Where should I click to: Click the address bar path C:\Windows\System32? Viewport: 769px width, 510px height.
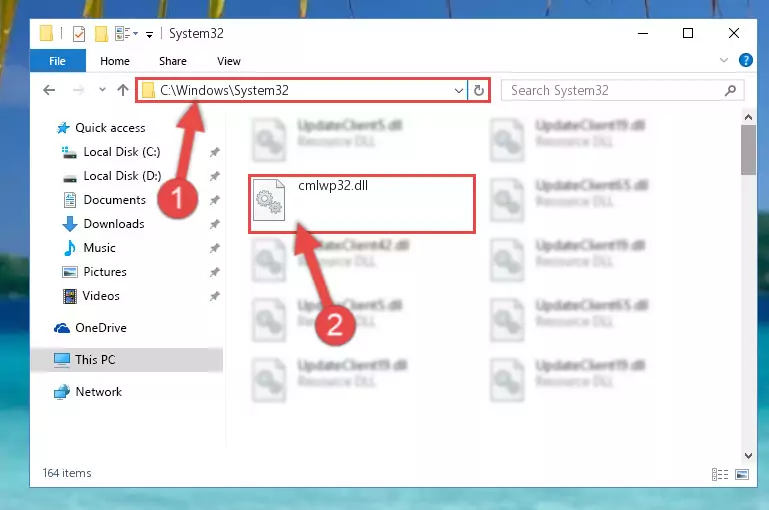[224, 91]
